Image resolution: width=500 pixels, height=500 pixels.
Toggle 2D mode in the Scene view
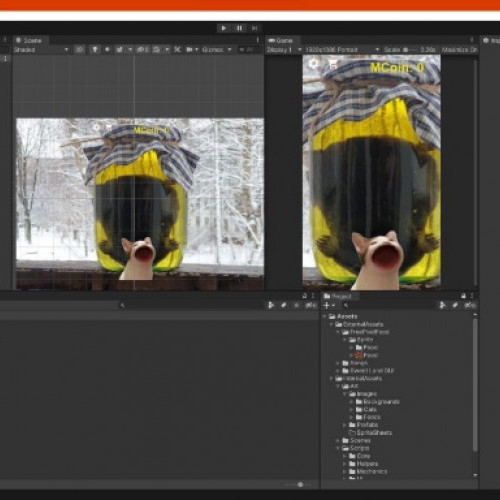pyautogui.click(x=79, y=50)
